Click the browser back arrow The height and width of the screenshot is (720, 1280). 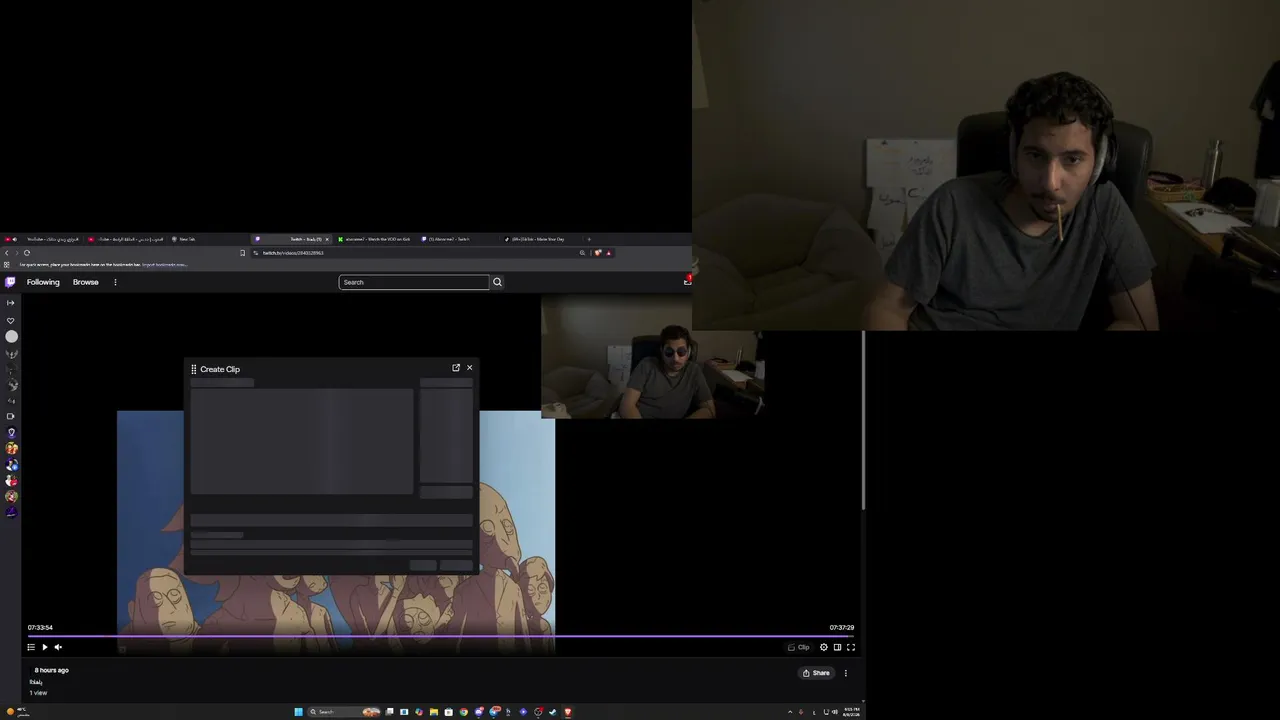click(6, 253)
